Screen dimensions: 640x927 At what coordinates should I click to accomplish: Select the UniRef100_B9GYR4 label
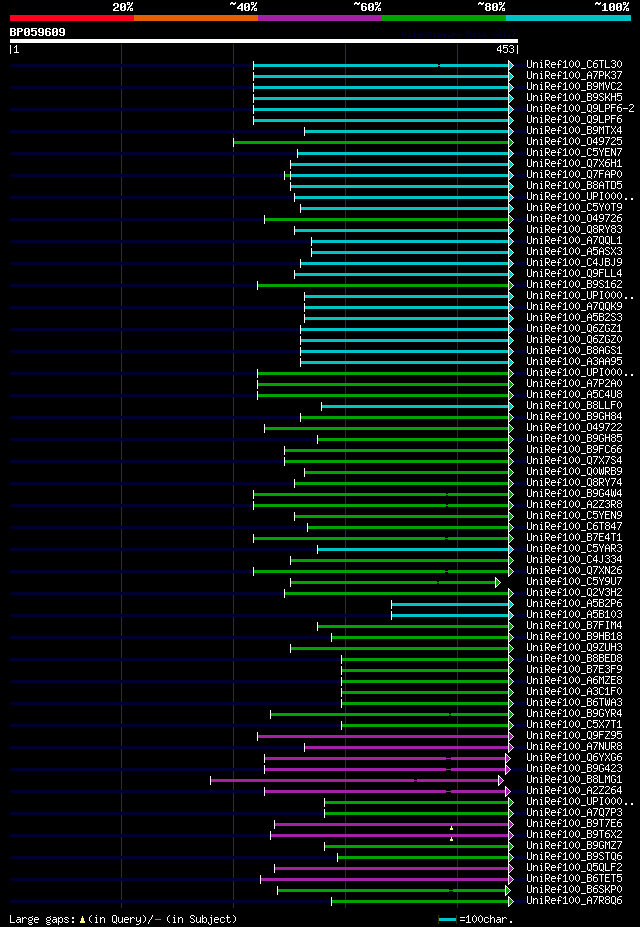(574, 714)
